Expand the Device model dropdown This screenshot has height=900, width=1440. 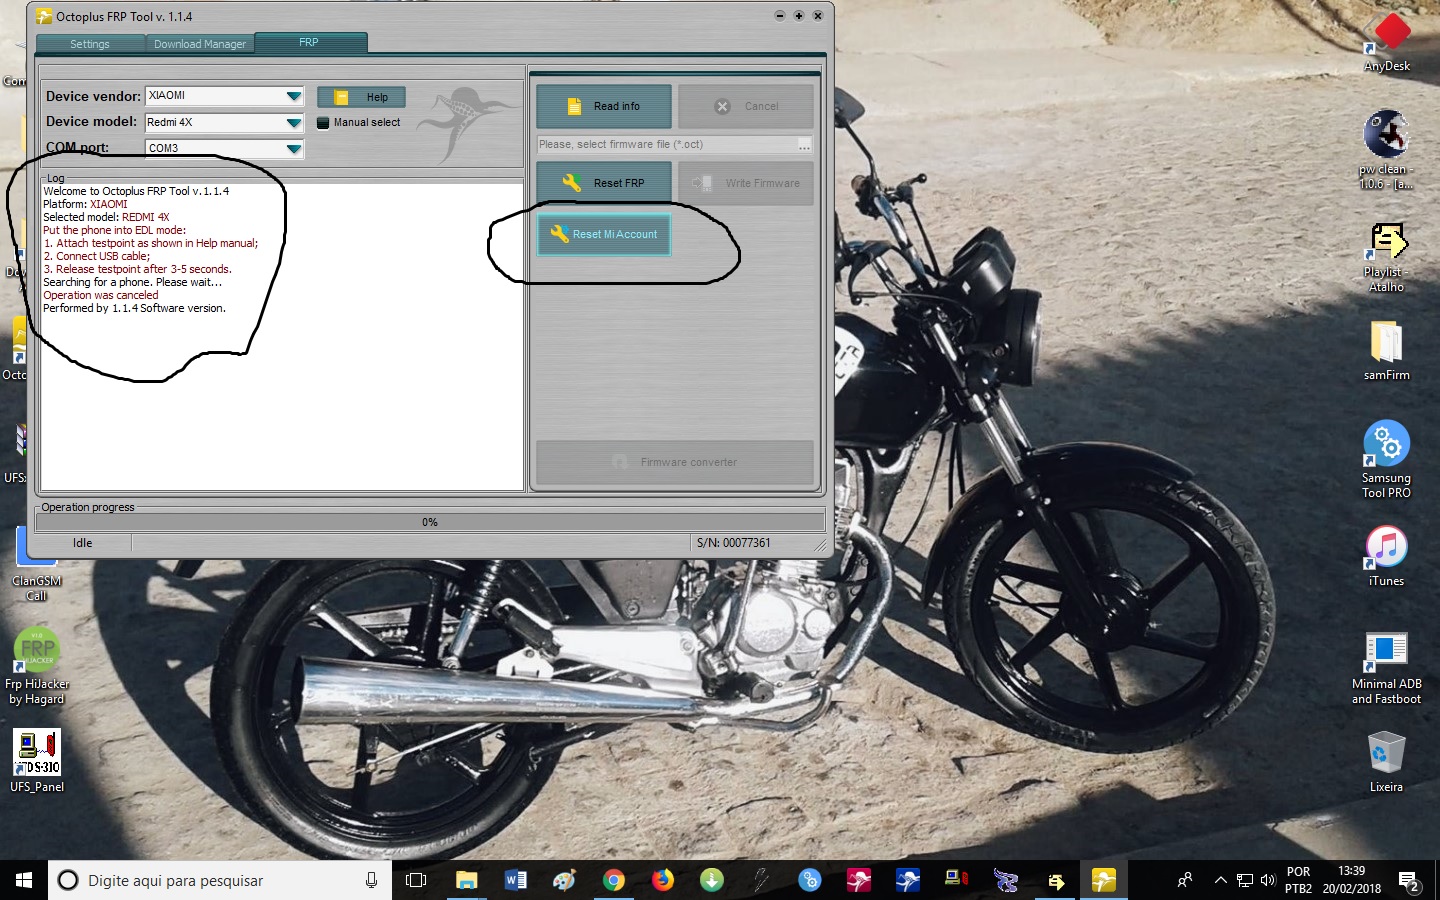(x=293, y=123)
